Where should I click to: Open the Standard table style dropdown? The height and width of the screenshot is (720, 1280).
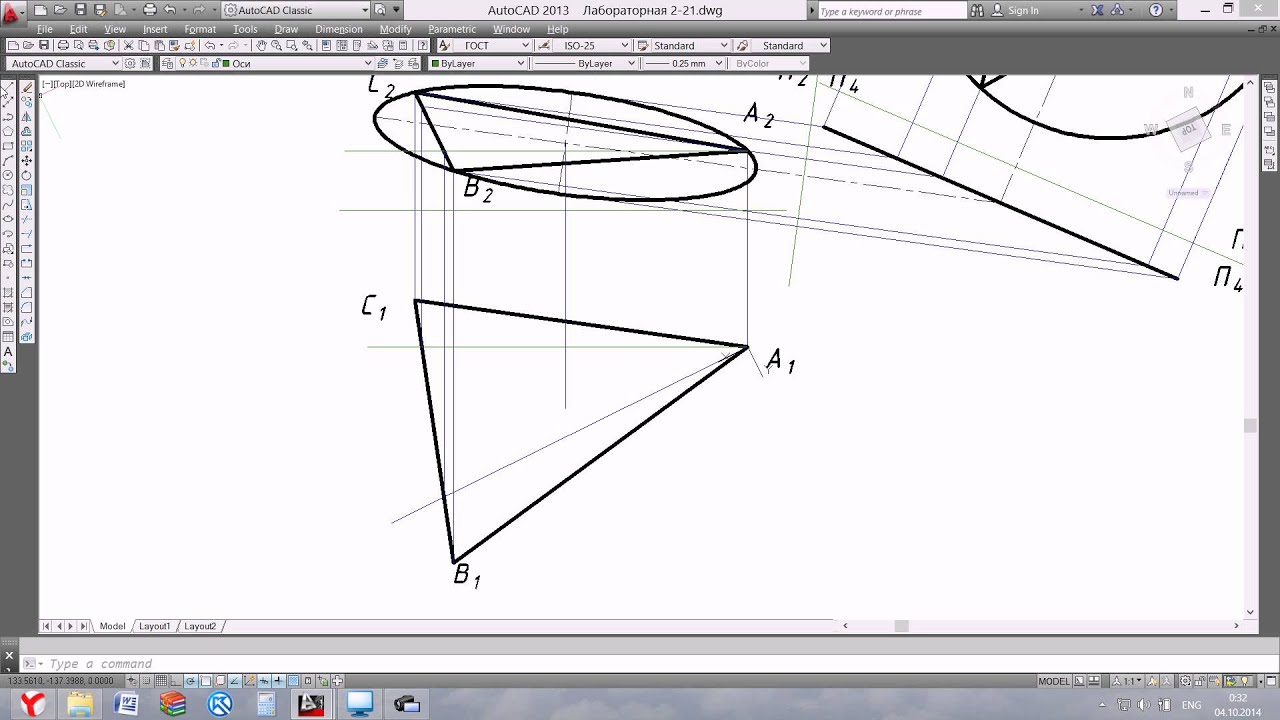[690, 45]
